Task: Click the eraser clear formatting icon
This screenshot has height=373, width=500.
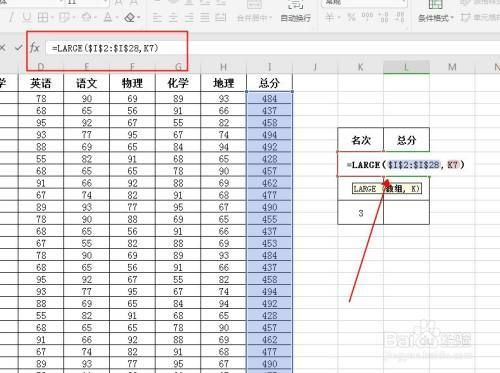Action: coord(130,17)
